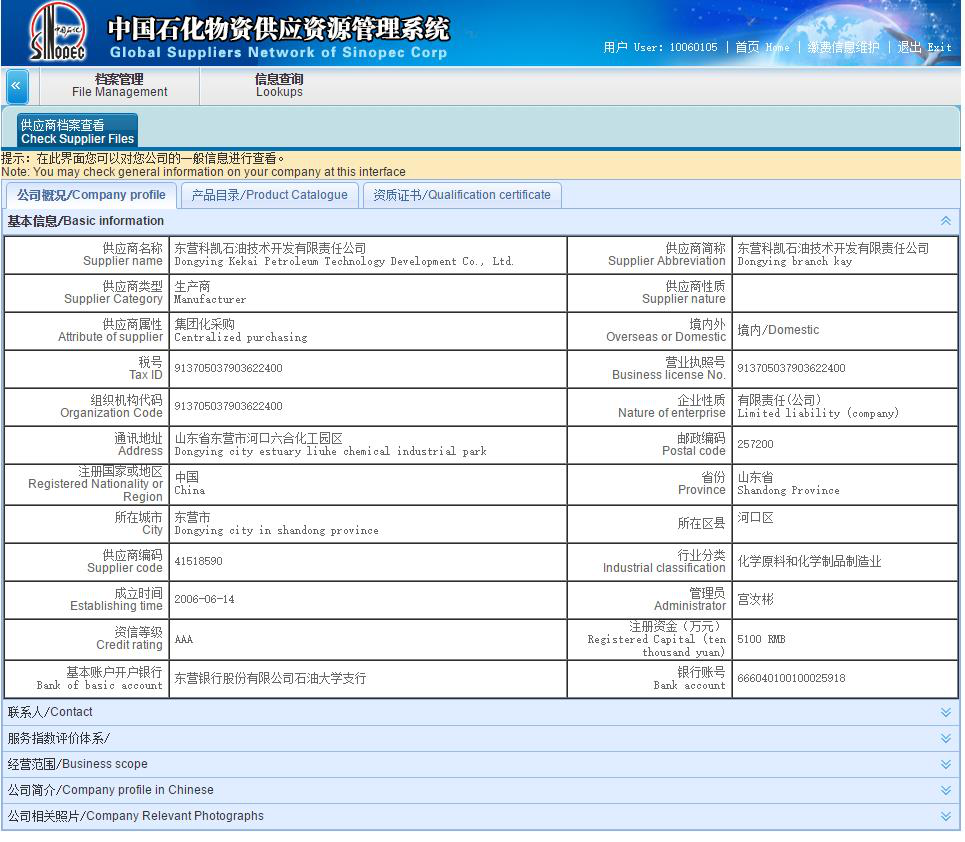Click Exit link to log out

pos(924,47)
